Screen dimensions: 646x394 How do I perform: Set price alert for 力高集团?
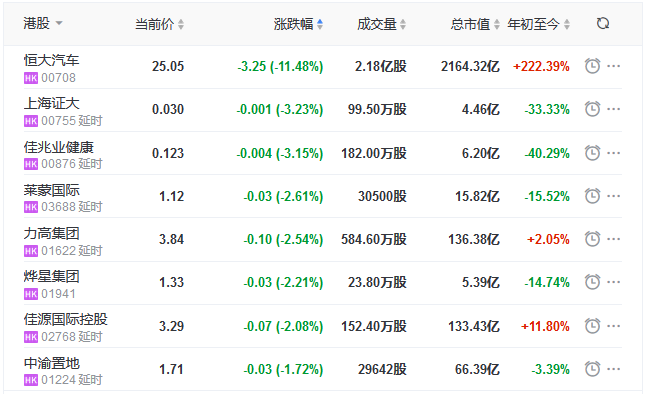point(592,239)
